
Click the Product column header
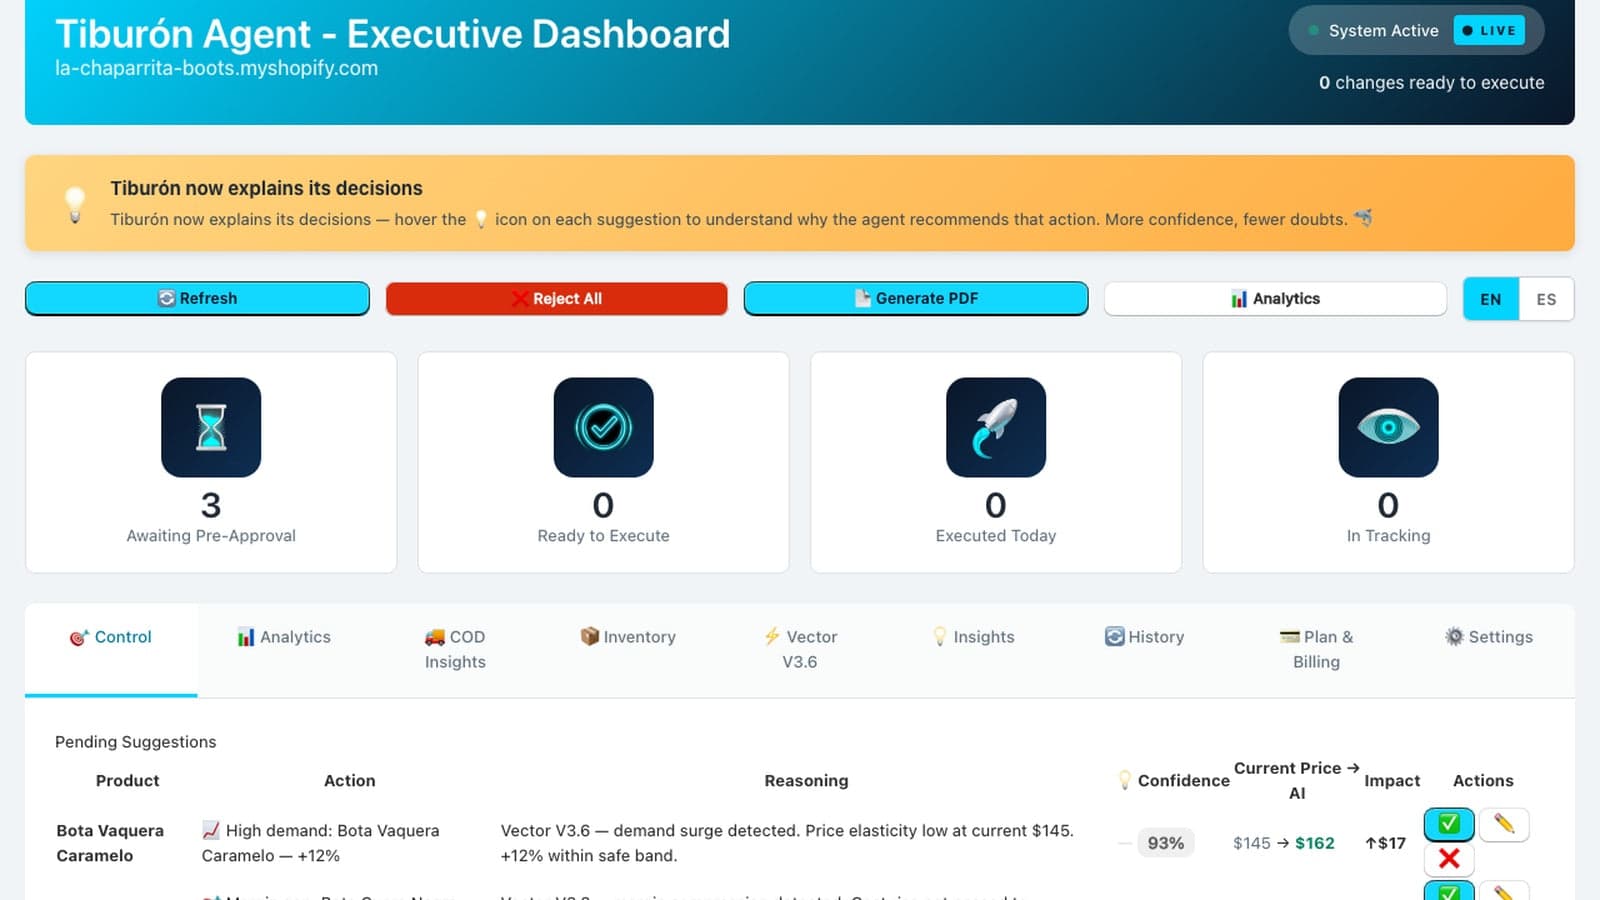coord(128,781)
